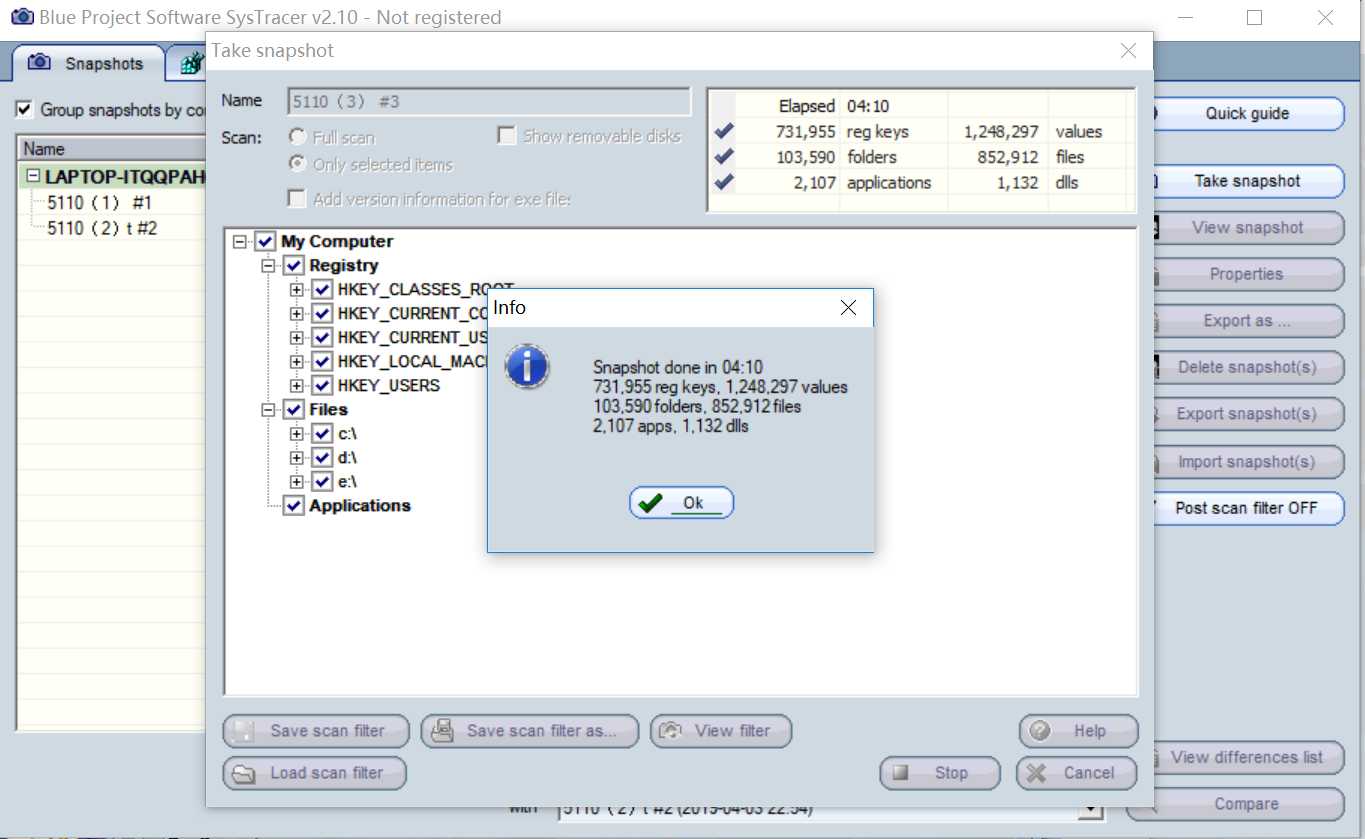Click the snapshot Name input field
The width and height of the screenshot is (1365, 839).
click(489, 101)
